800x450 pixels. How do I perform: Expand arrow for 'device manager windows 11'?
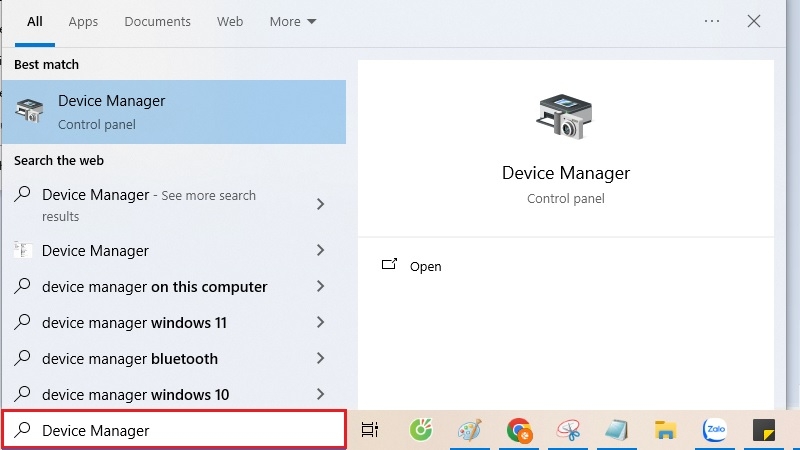320,322
